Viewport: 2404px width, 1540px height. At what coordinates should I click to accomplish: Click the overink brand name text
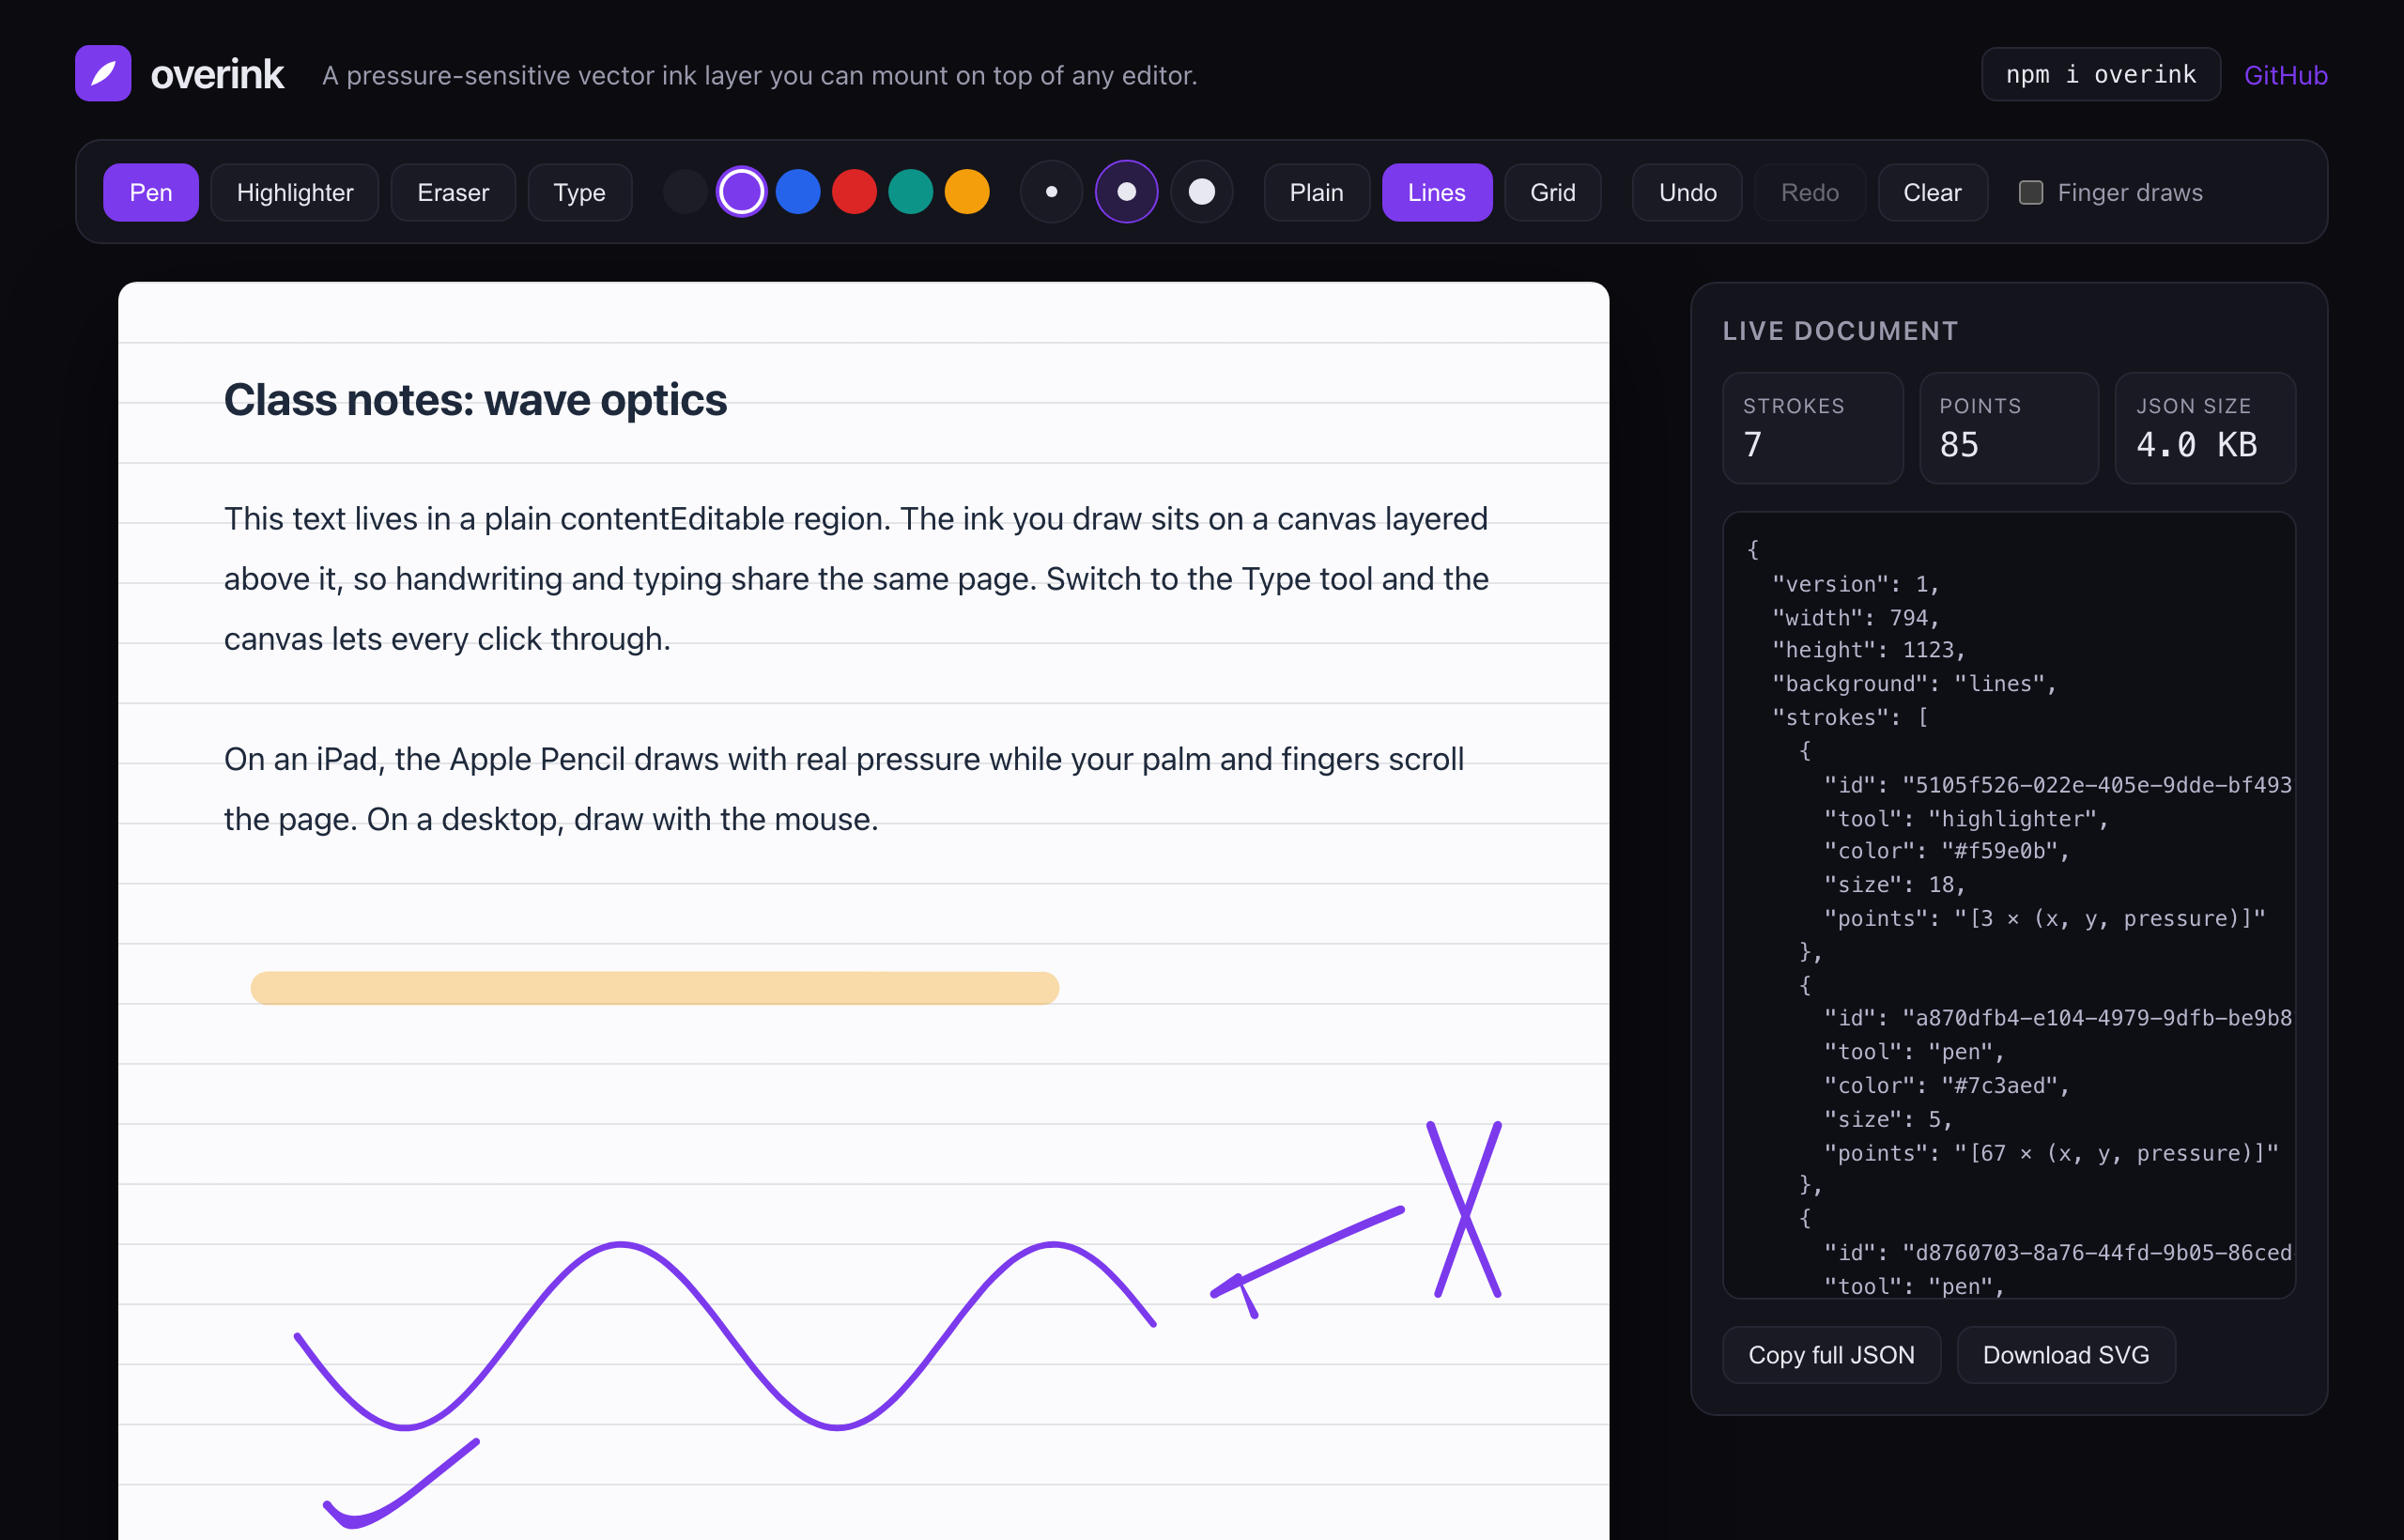[217, 75]
